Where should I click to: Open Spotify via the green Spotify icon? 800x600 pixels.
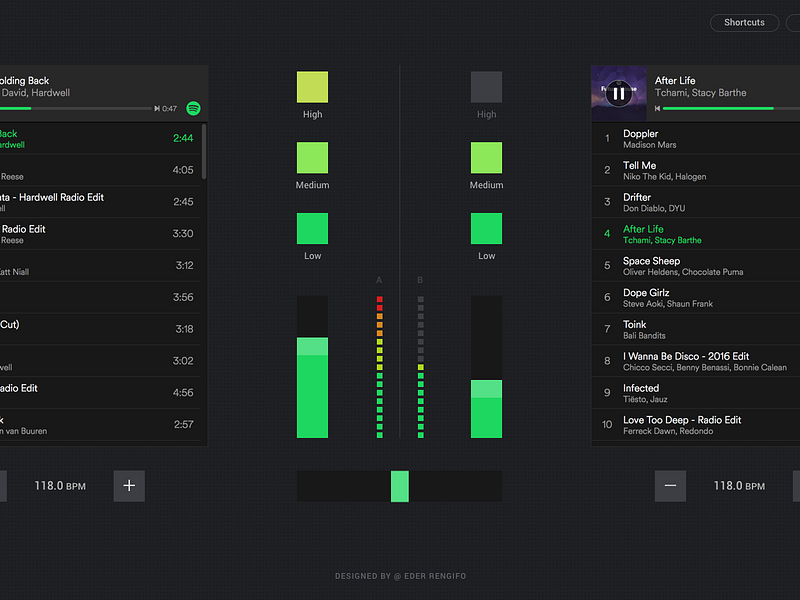[x=192, y=108]
